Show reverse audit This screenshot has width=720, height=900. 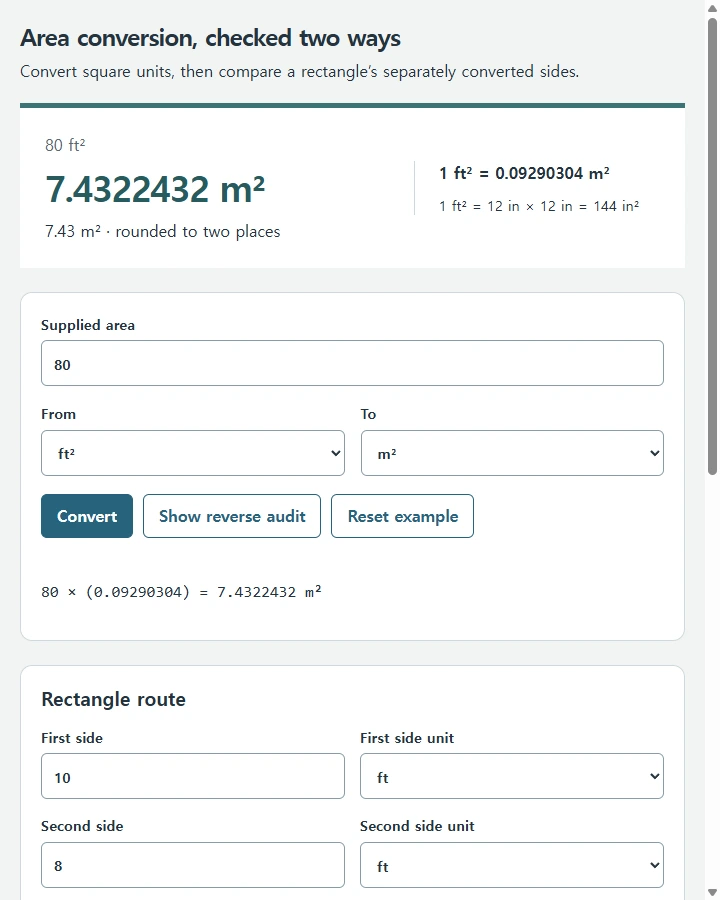(232, 516)
